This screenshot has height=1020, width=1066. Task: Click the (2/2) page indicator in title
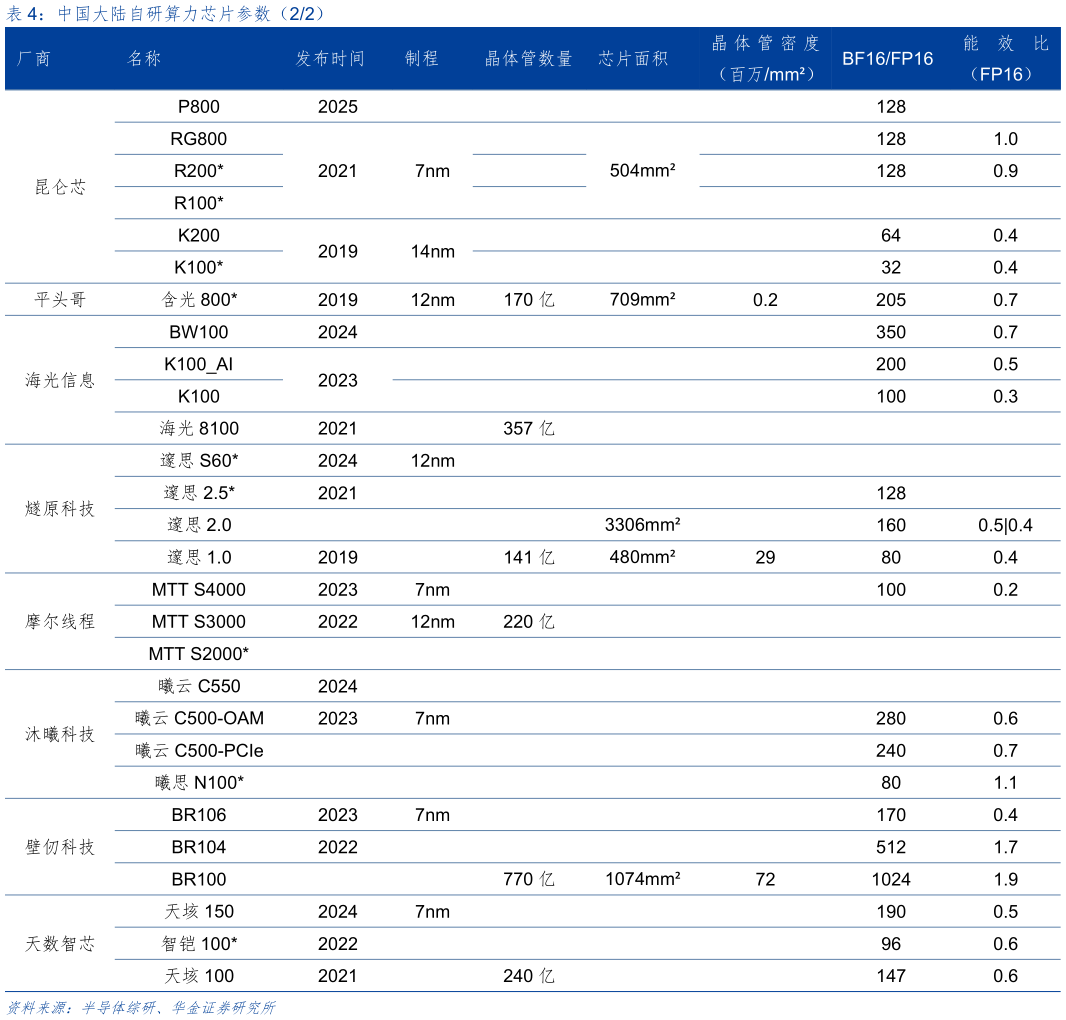[300, 14]
